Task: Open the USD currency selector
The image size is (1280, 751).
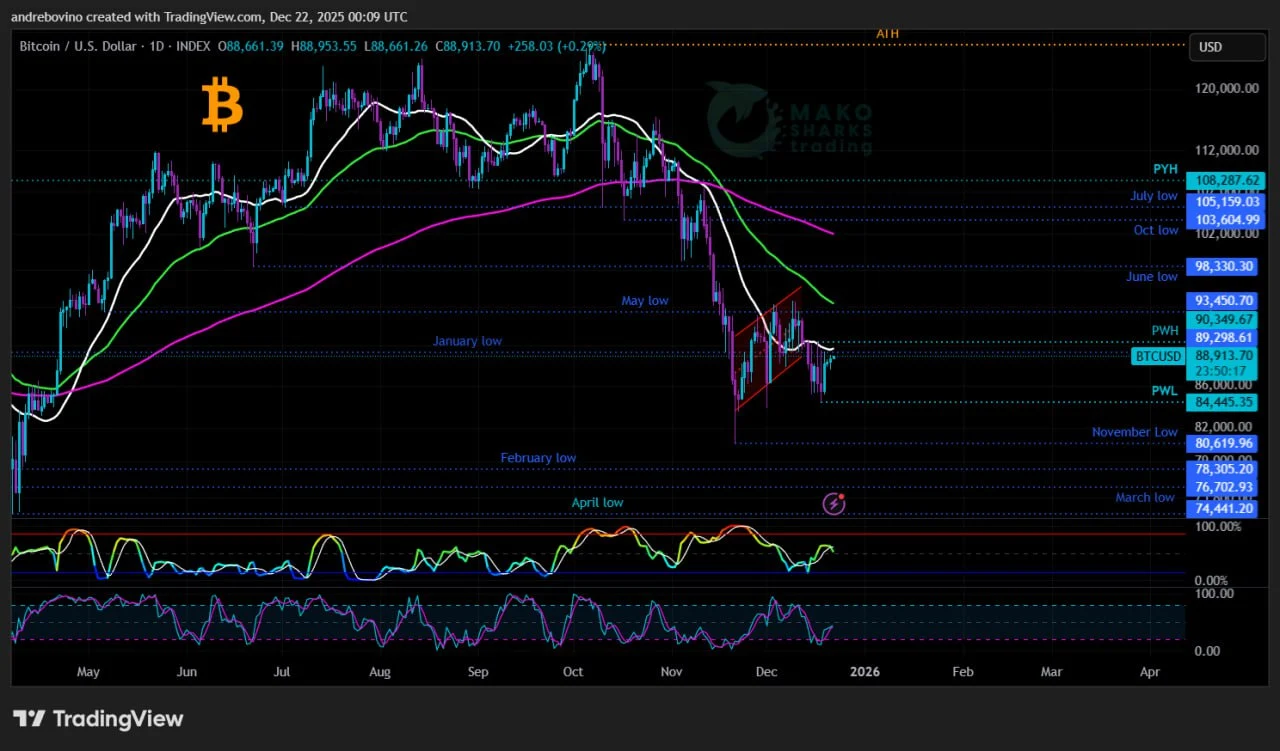Action: click(x=1225, y=47)
